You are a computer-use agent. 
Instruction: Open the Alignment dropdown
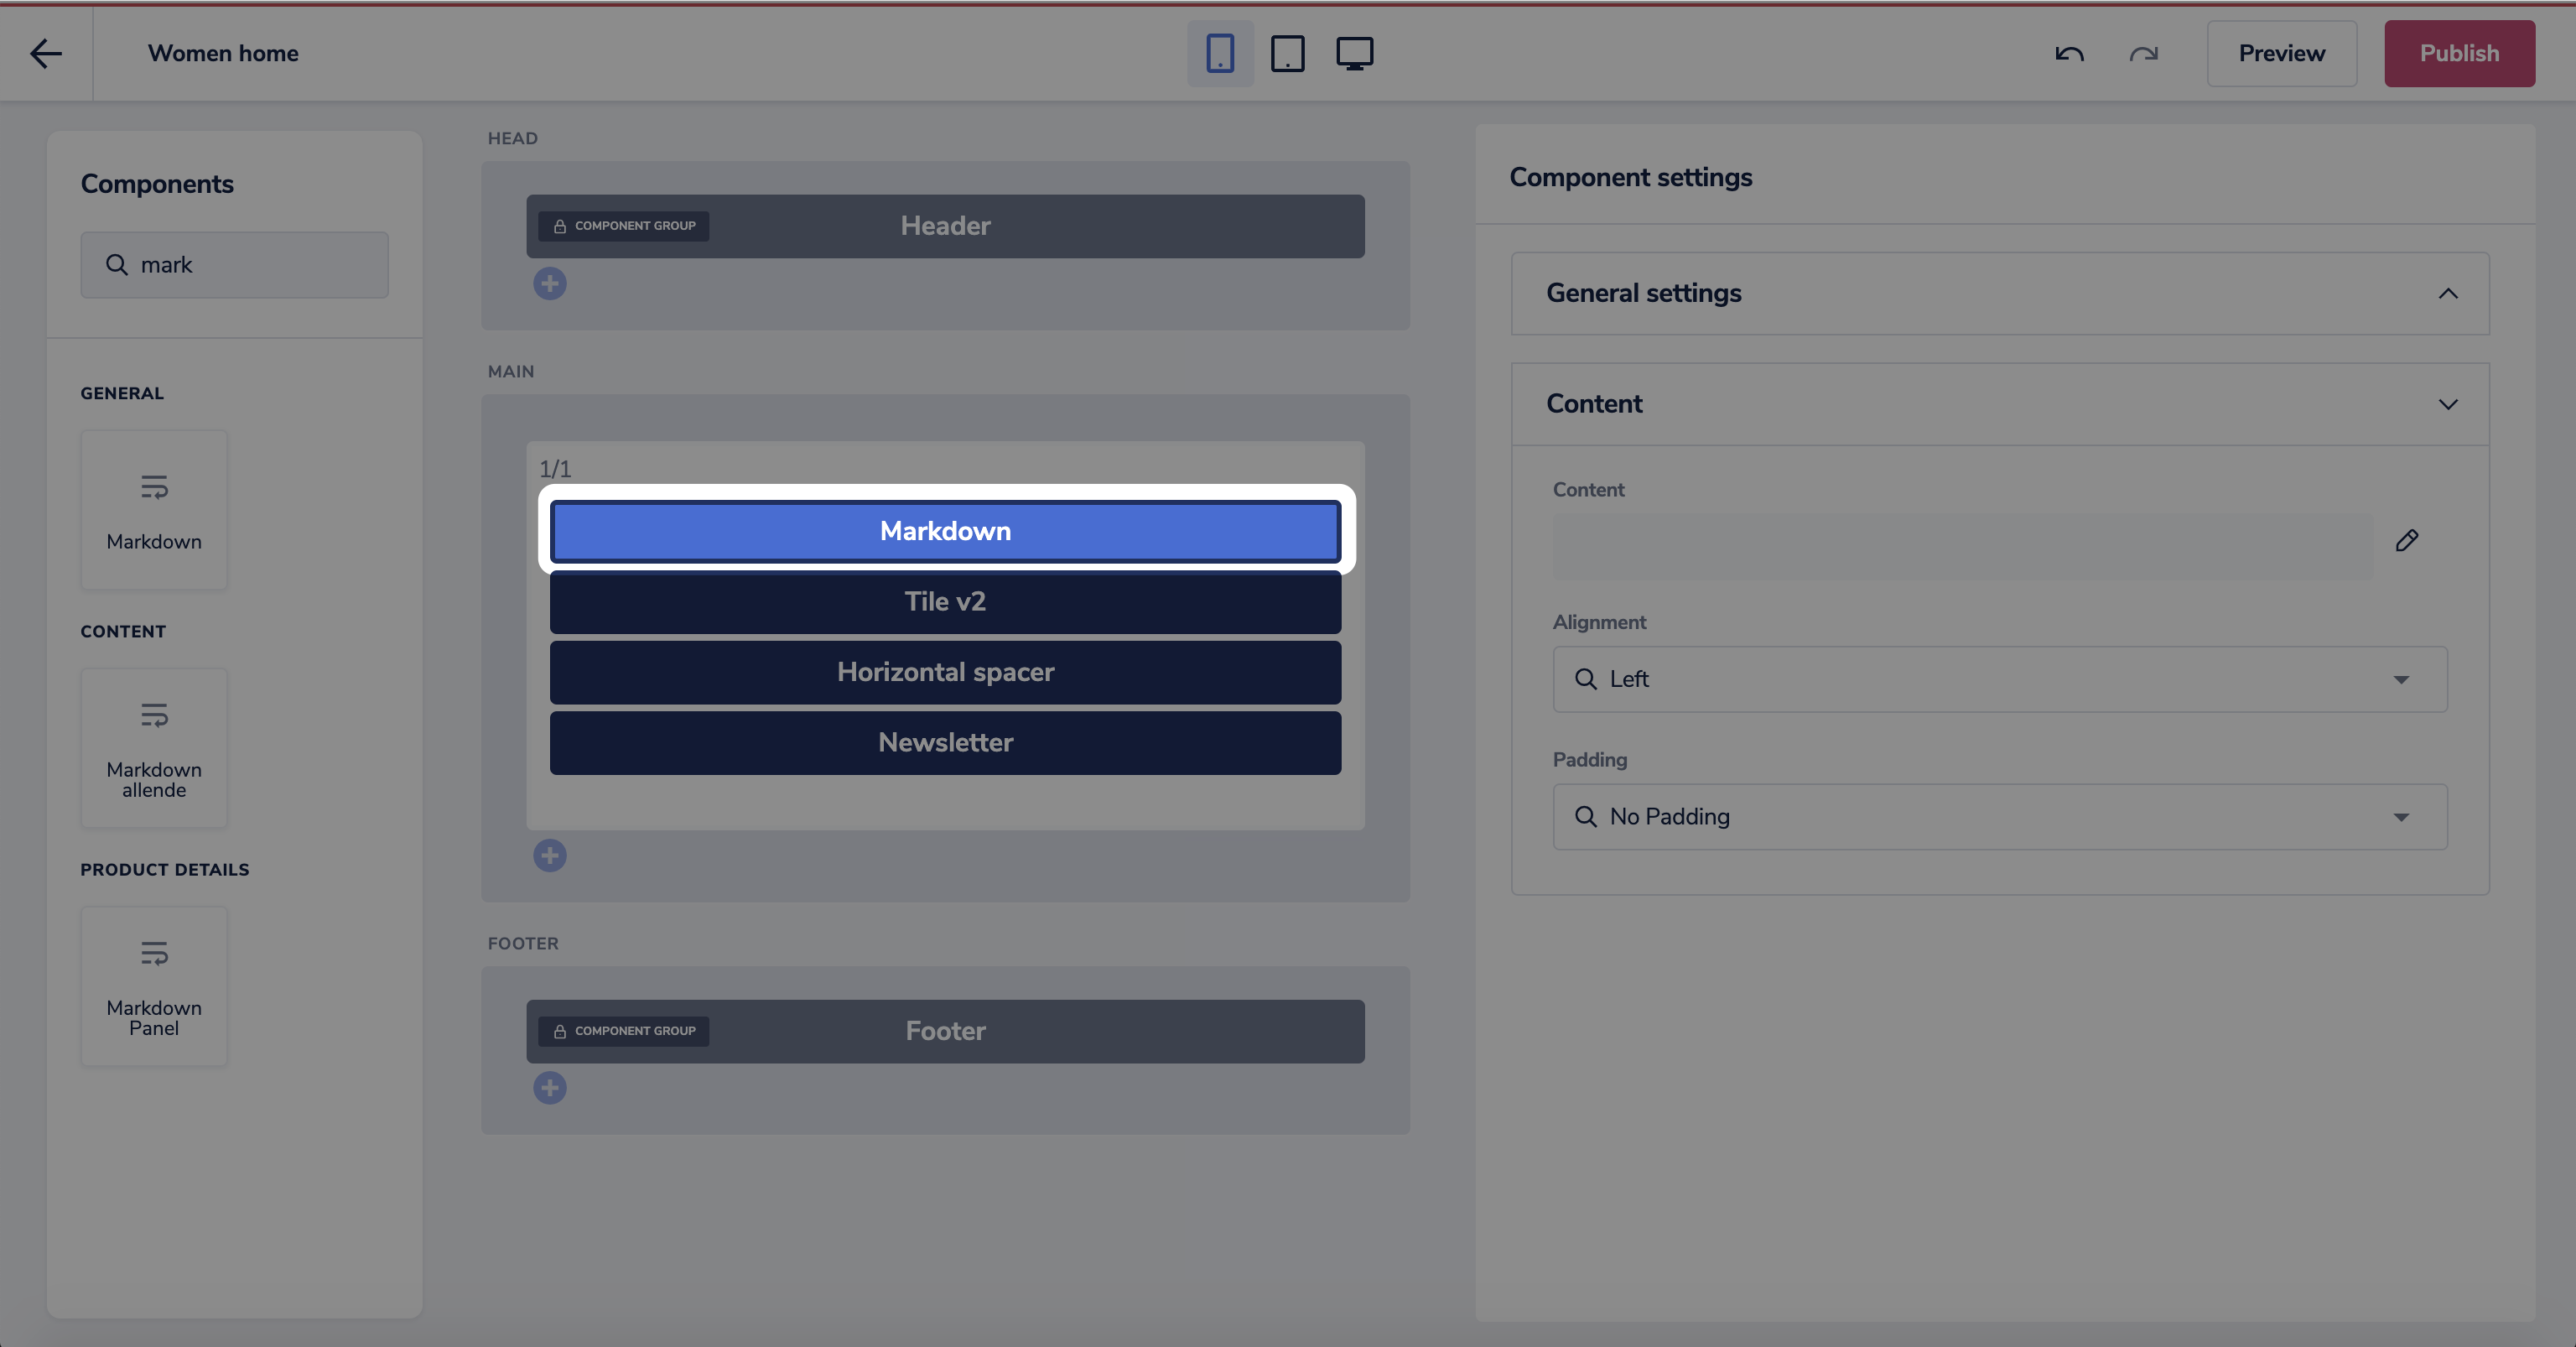(2000, 679)
